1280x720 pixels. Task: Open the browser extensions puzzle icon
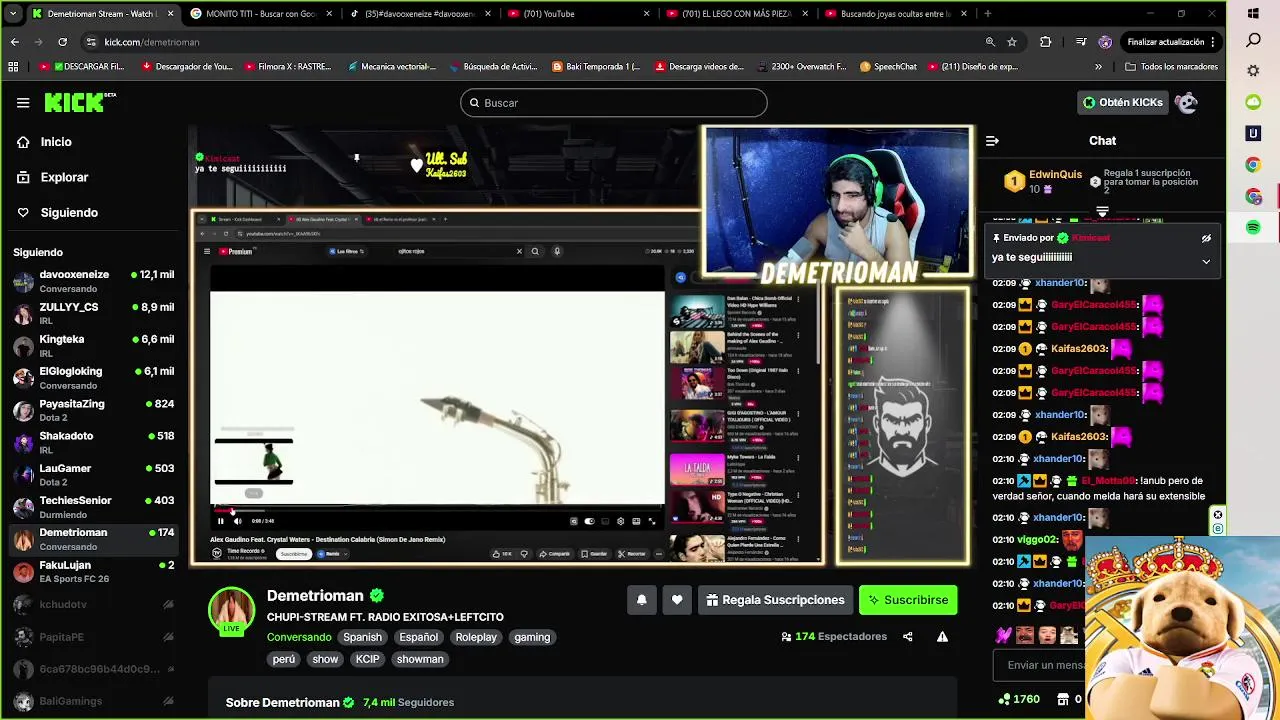pyautogui.click(x=1045, y=42)
